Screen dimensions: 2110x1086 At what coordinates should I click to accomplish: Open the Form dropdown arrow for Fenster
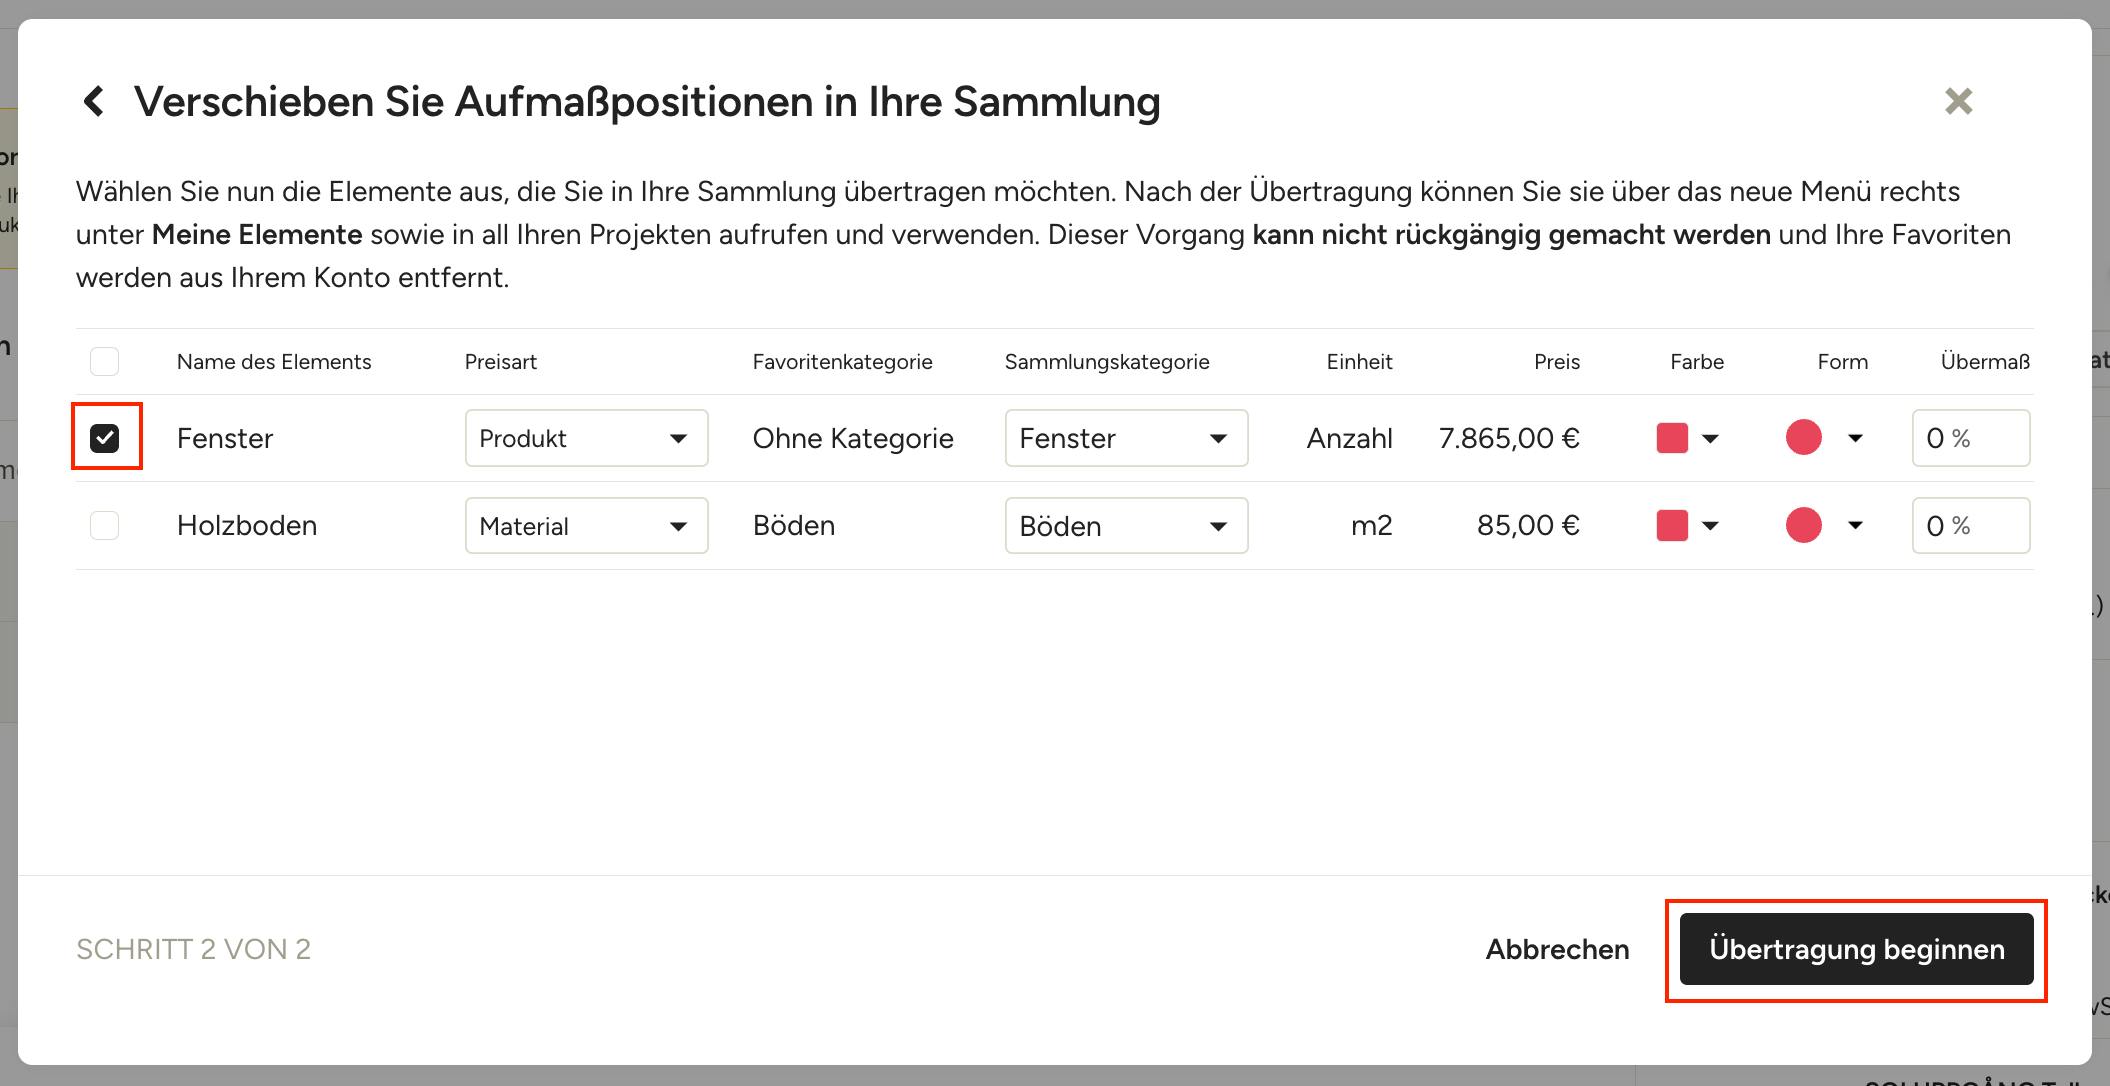(1855, 438)
